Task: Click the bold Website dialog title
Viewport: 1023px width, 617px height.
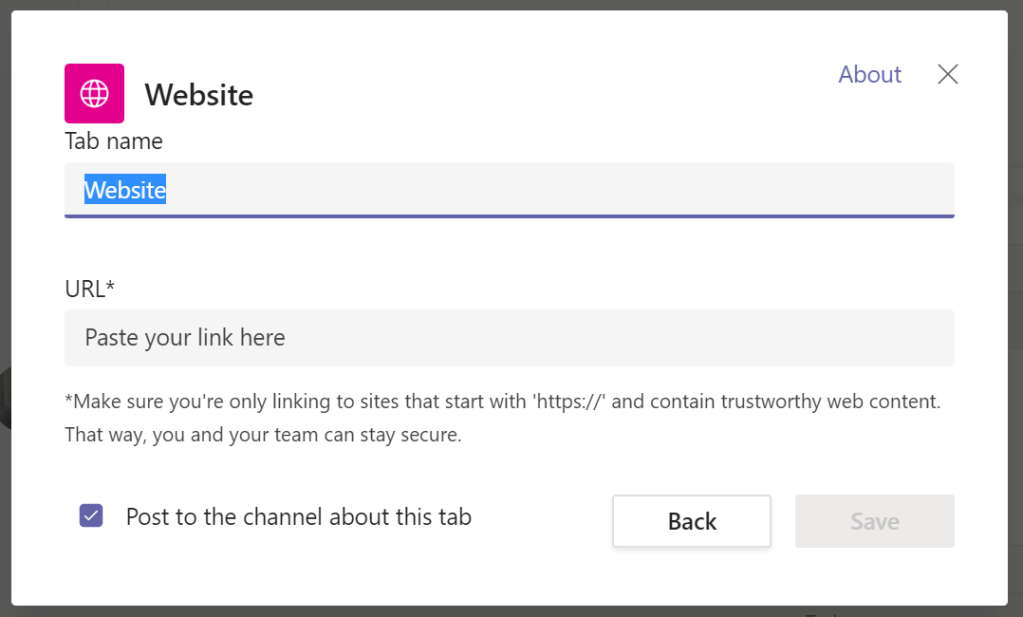Action: [199, 95]
